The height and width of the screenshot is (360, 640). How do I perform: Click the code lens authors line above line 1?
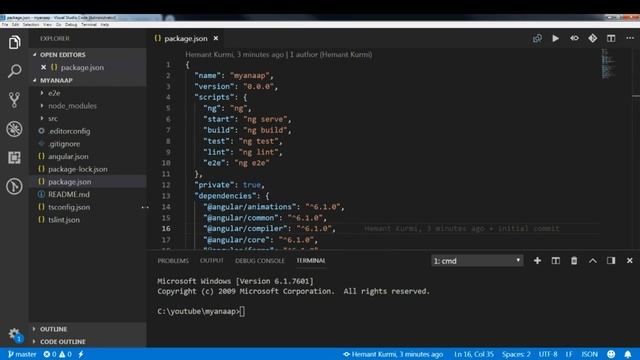(278, 54)
